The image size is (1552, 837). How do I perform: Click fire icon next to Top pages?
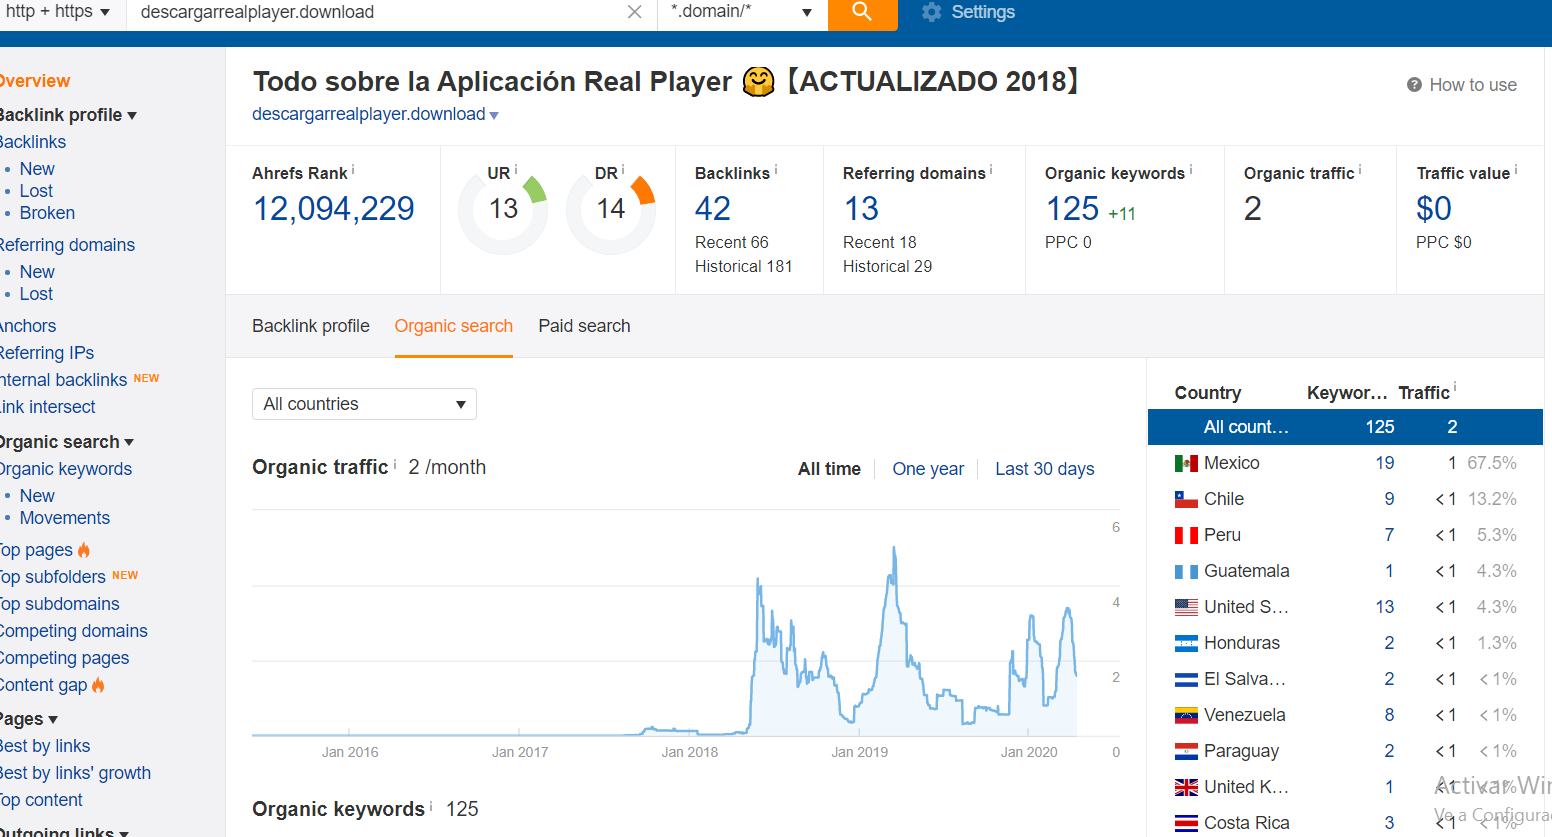pyautogui.click(x=84, y=550)
